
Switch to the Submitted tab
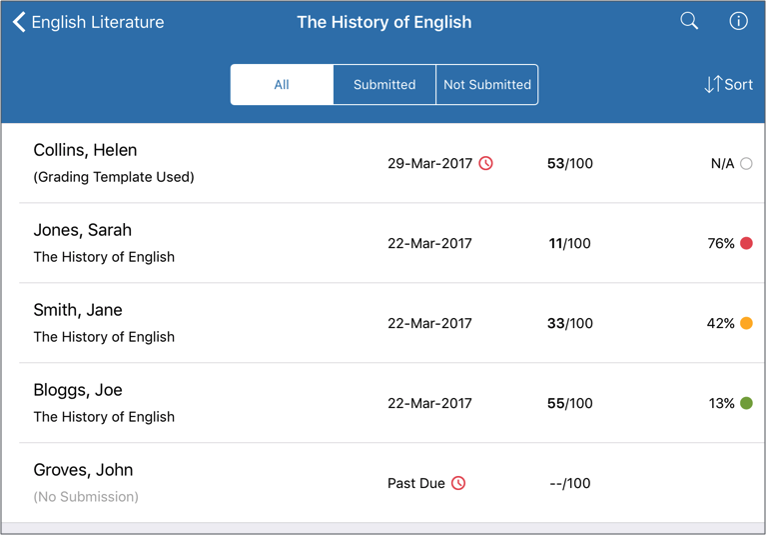pyautogui.click(x=384, y=85)
